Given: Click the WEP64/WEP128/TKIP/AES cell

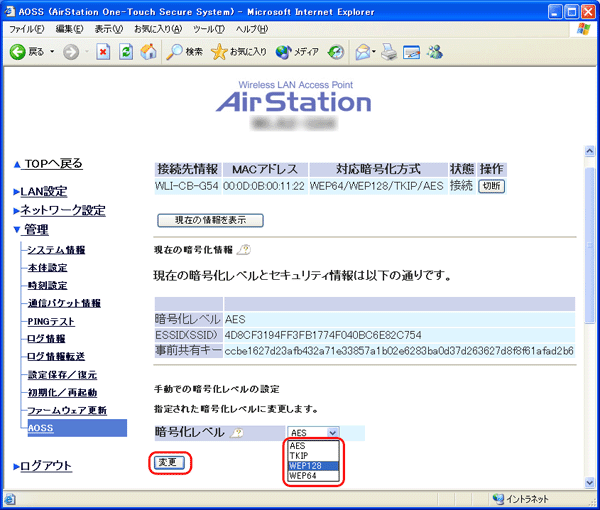Looking at the screenshot, I should pyautogui.click(x=377, y=186).
